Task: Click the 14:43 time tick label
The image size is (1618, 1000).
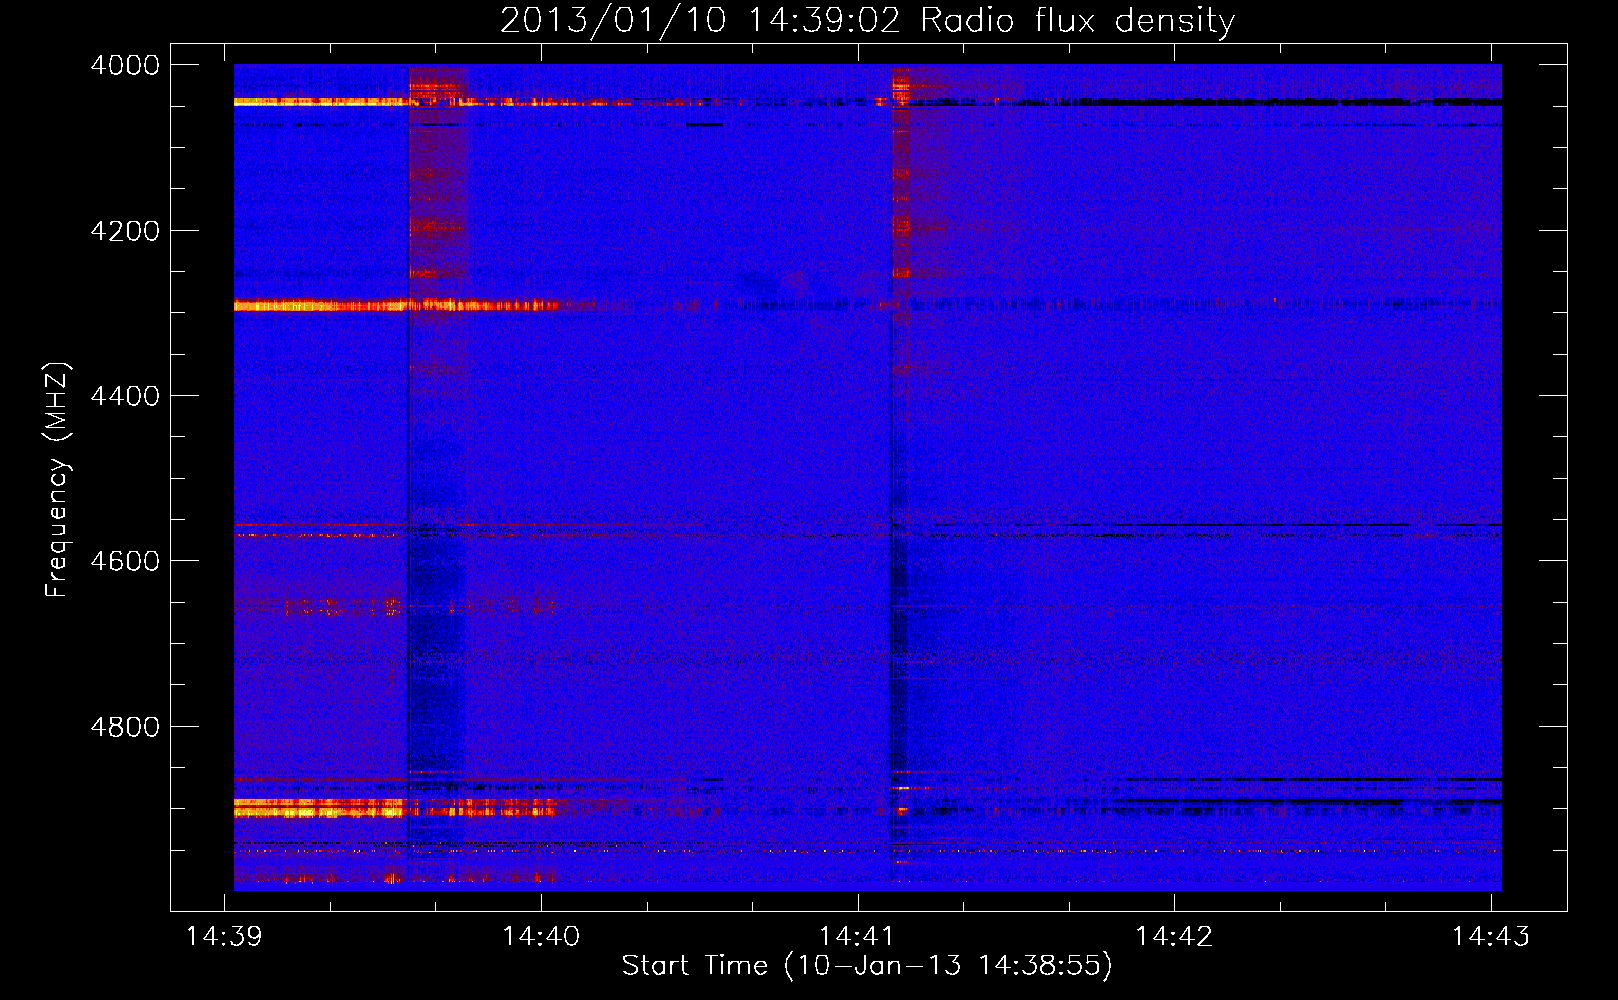Action: pyautogui.click(x=1490, y=936)
